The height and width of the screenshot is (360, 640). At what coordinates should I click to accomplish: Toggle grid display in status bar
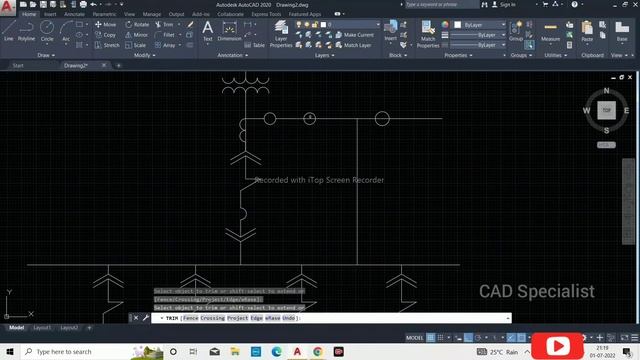[430, 338]
